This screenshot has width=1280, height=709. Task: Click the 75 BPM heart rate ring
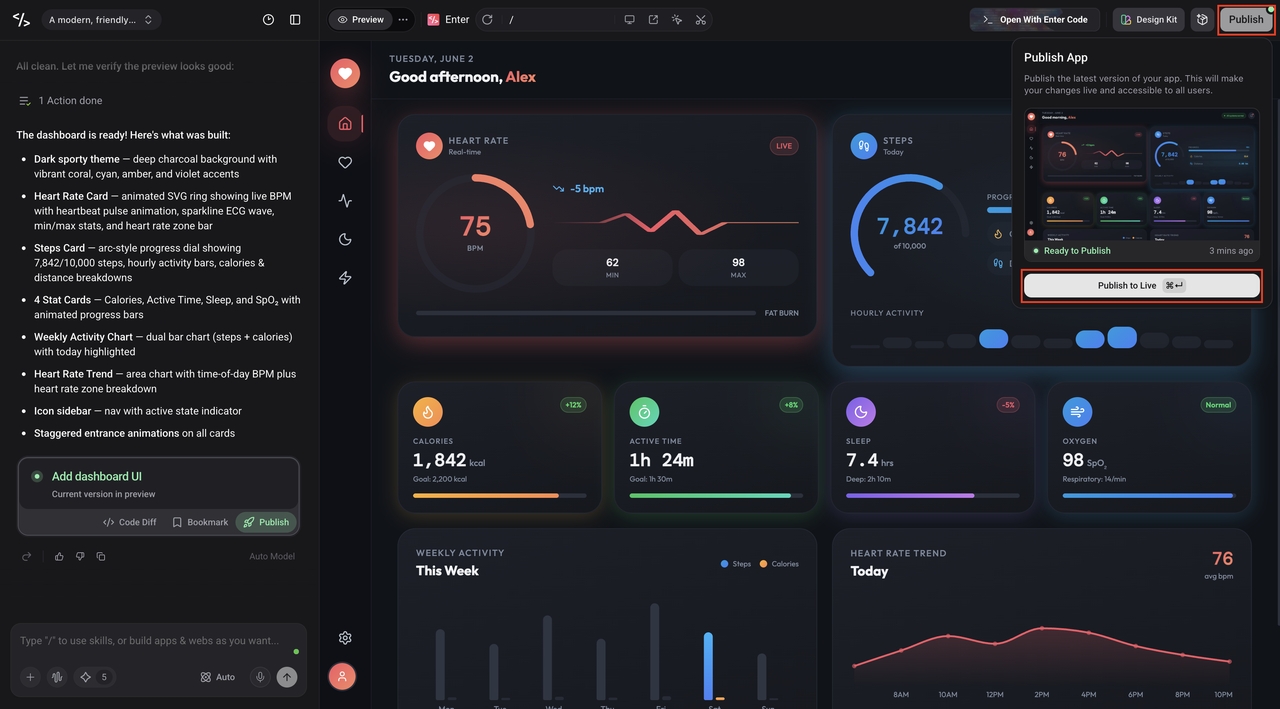[x=475, y=233]
